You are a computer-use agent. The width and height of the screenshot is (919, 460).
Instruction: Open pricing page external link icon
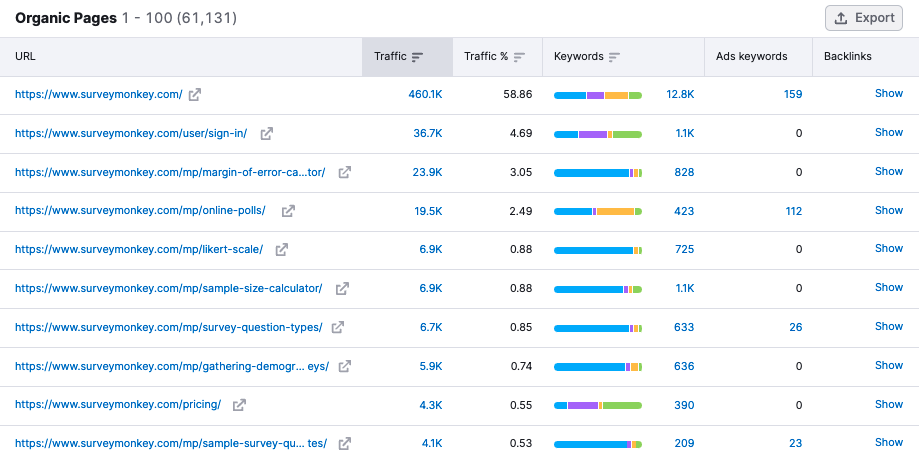point(240,405)
